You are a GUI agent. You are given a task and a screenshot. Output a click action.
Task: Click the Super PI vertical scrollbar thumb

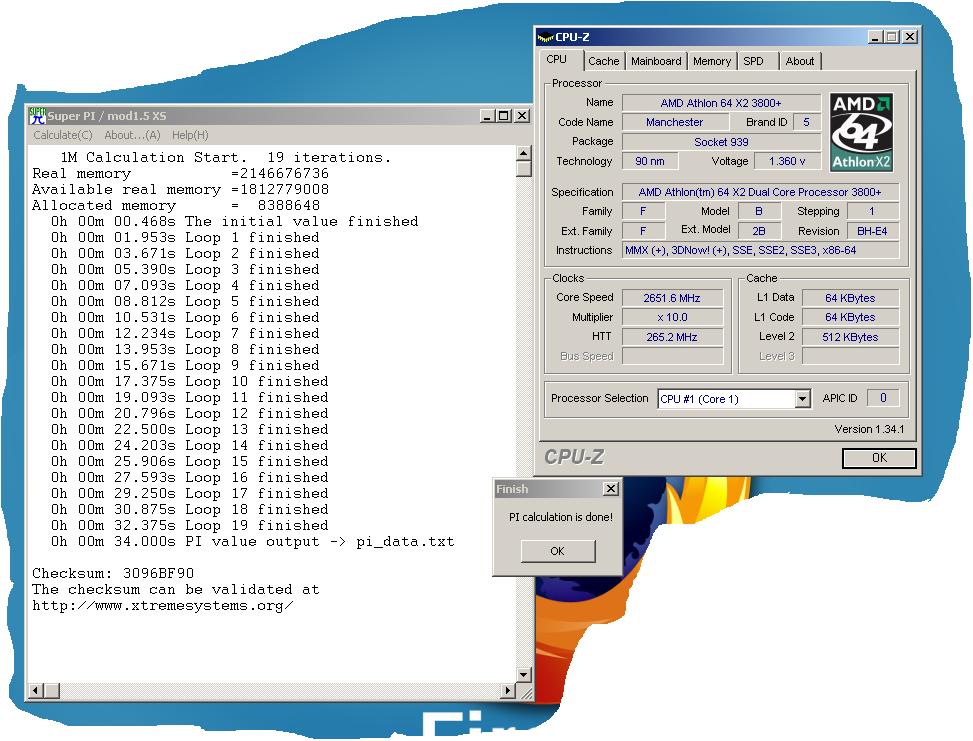point(524,169)
